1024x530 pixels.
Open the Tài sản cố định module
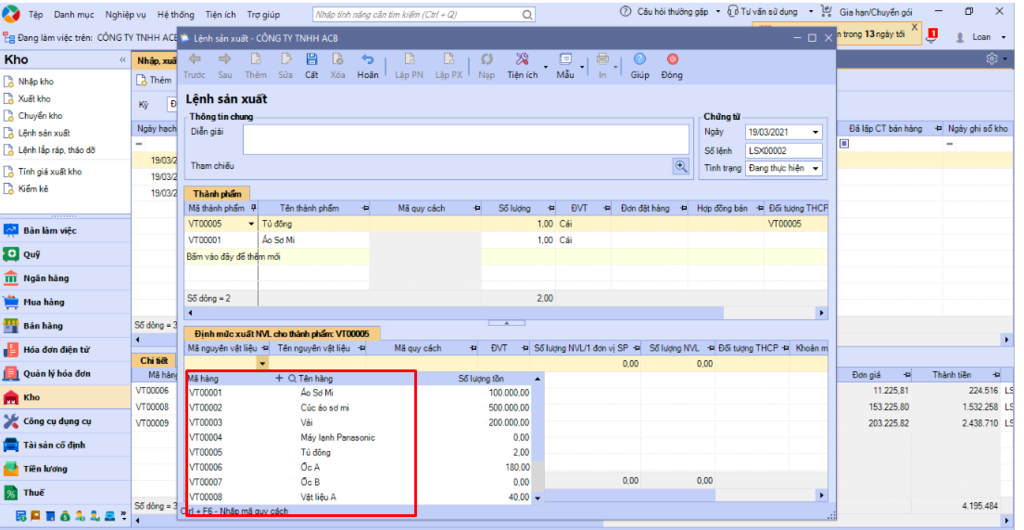65,445
